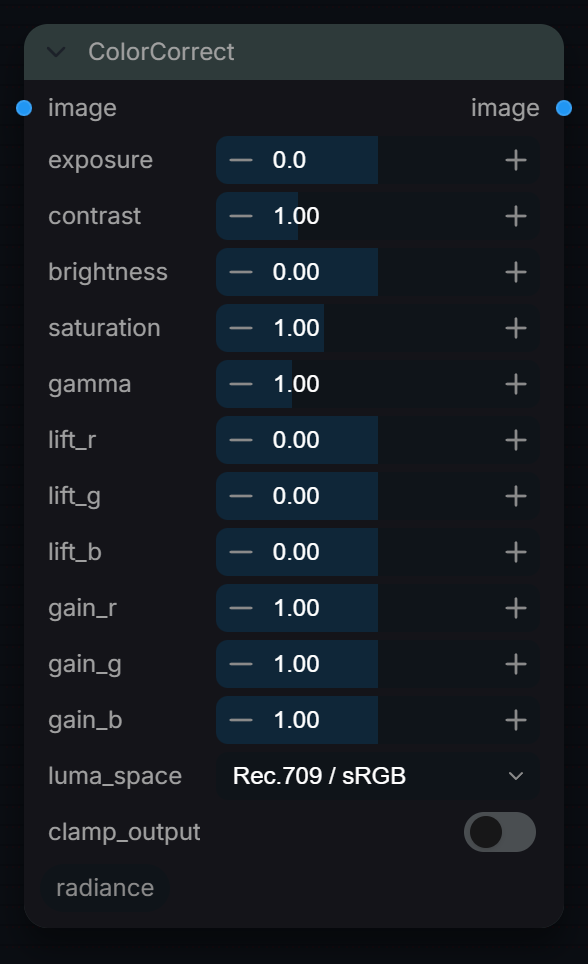Increase exposure with the plus icon

pyautogui.click(x=515, y=160)
